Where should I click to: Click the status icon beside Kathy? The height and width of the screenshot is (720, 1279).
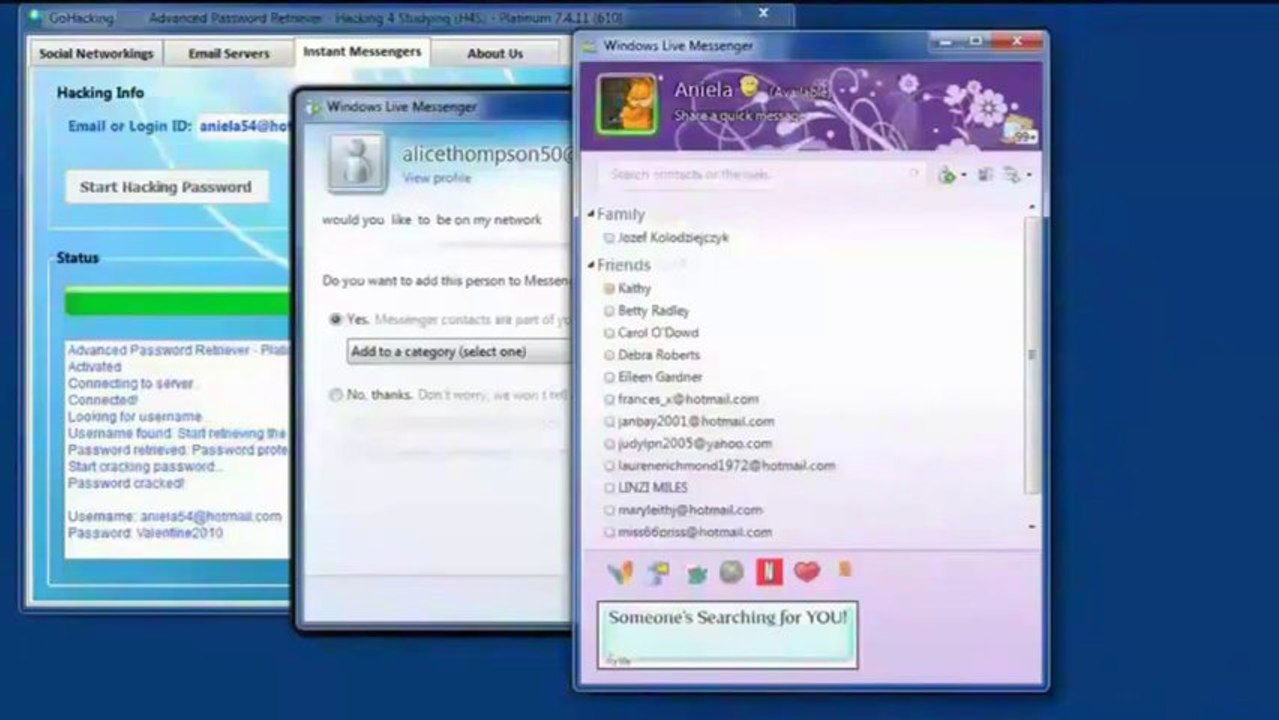(609, 288)
